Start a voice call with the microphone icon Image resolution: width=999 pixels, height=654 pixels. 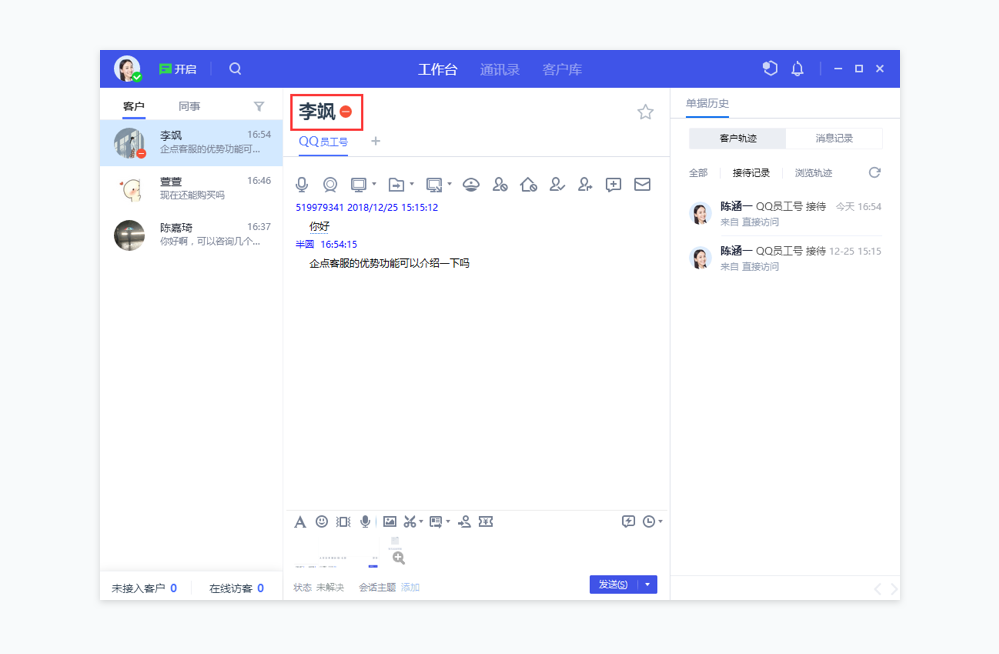click(302, 185)
